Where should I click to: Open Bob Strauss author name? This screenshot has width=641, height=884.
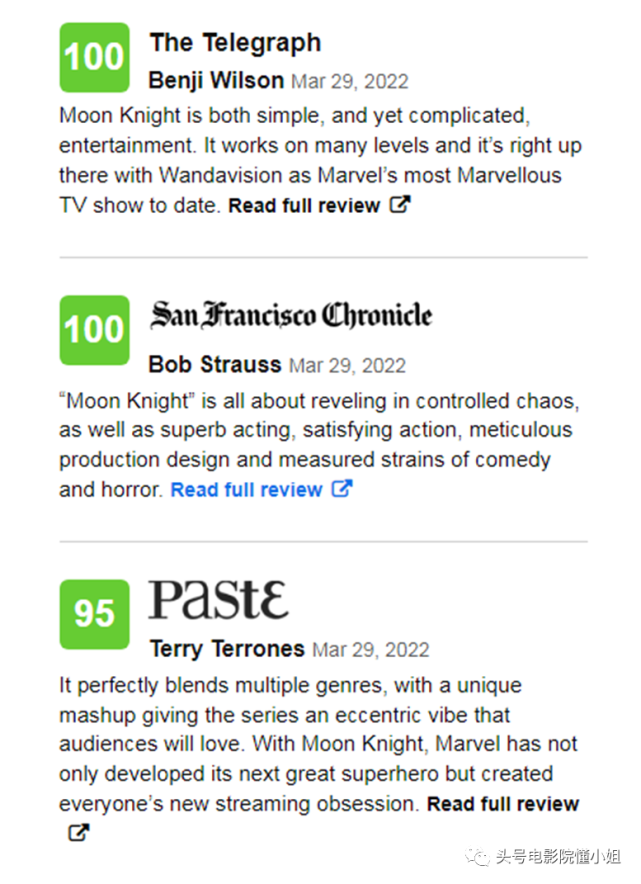(214, 364)
